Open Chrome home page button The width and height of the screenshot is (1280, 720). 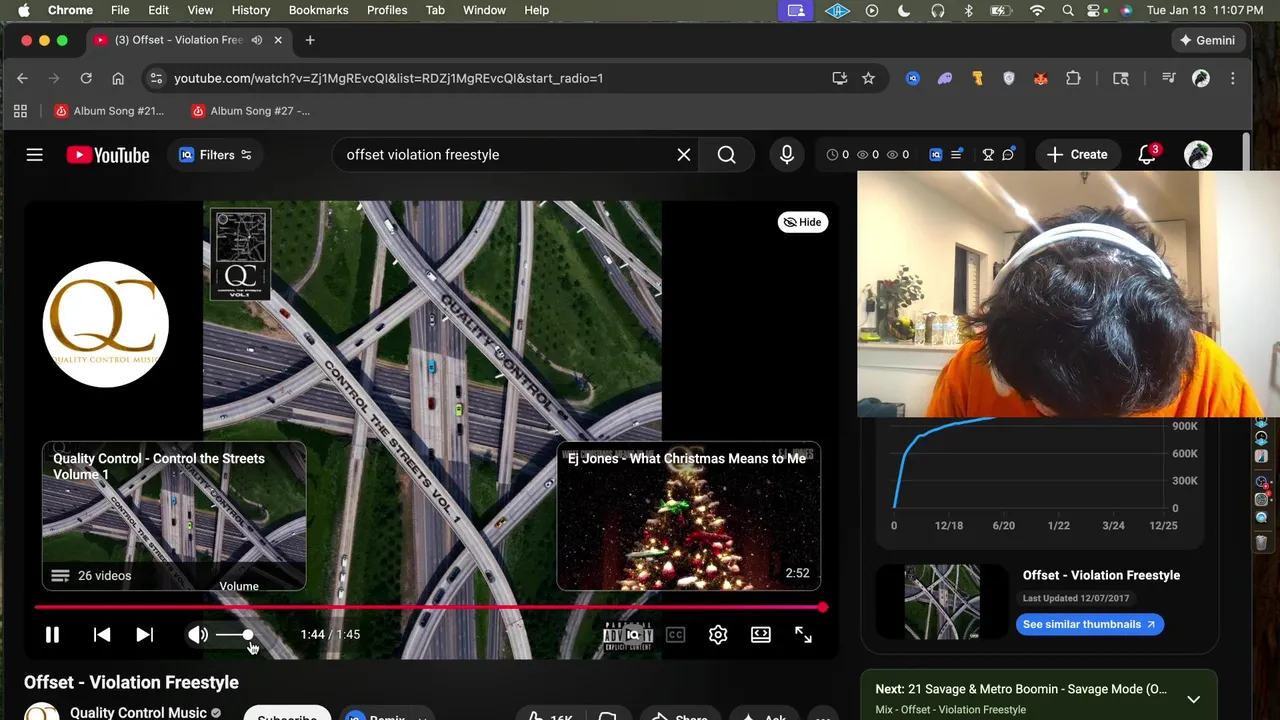118,78
